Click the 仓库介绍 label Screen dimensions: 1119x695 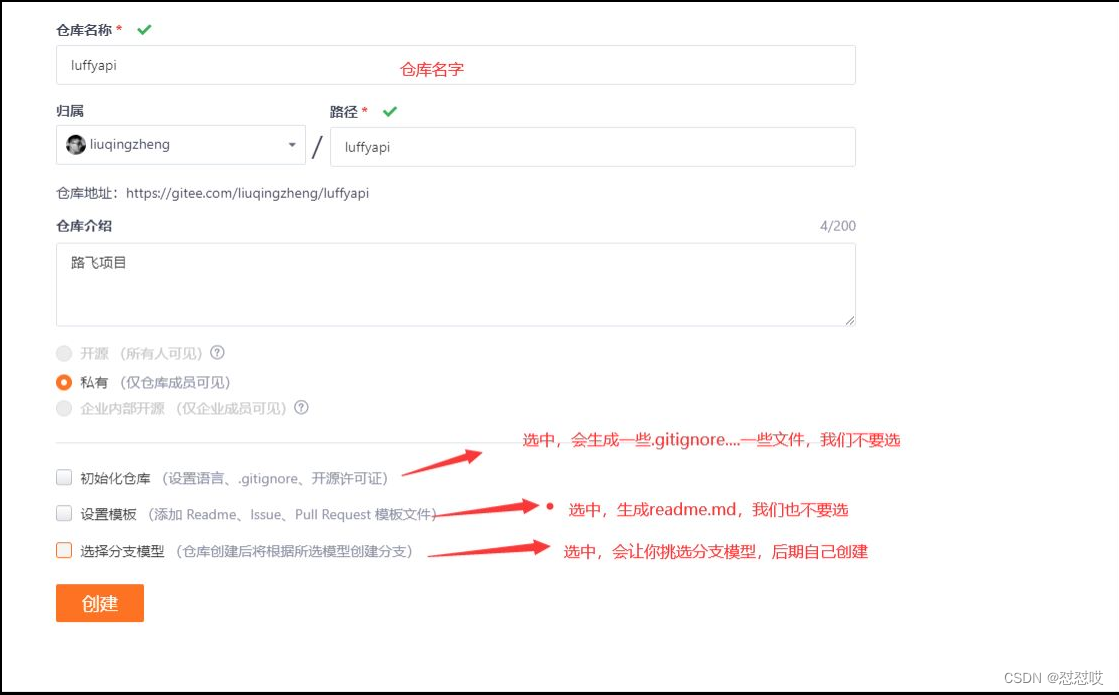[x=84, y=226]
